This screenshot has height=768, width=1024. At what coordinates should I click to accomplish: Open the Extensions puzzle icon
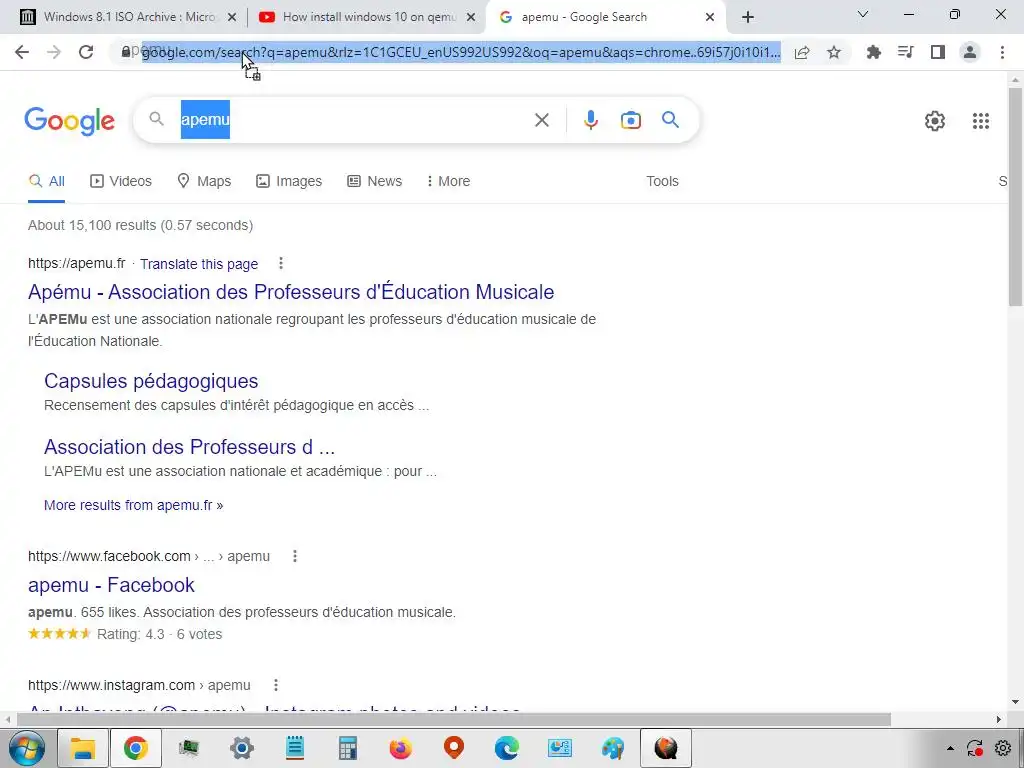(873, 52)
